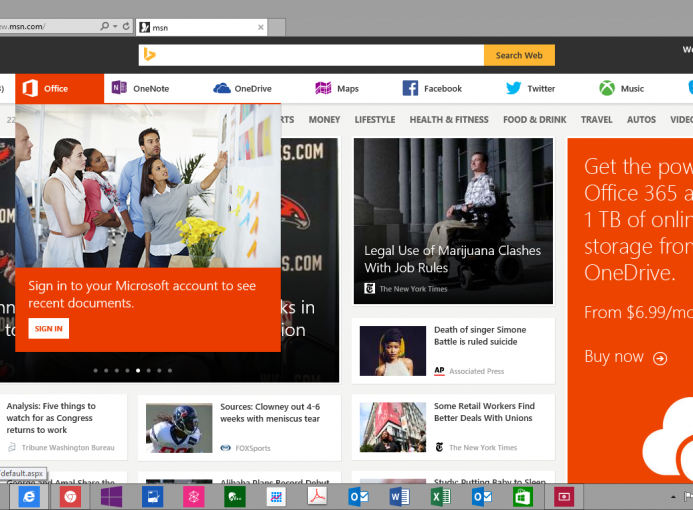The width and height of the screenshot is (693, 510).
Task: Click Buy now in the Office 365 ad
Action: click(x=614, y=356)
